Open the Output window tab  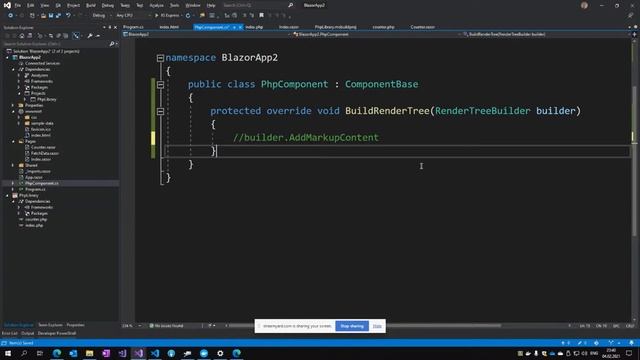(28, 333)
